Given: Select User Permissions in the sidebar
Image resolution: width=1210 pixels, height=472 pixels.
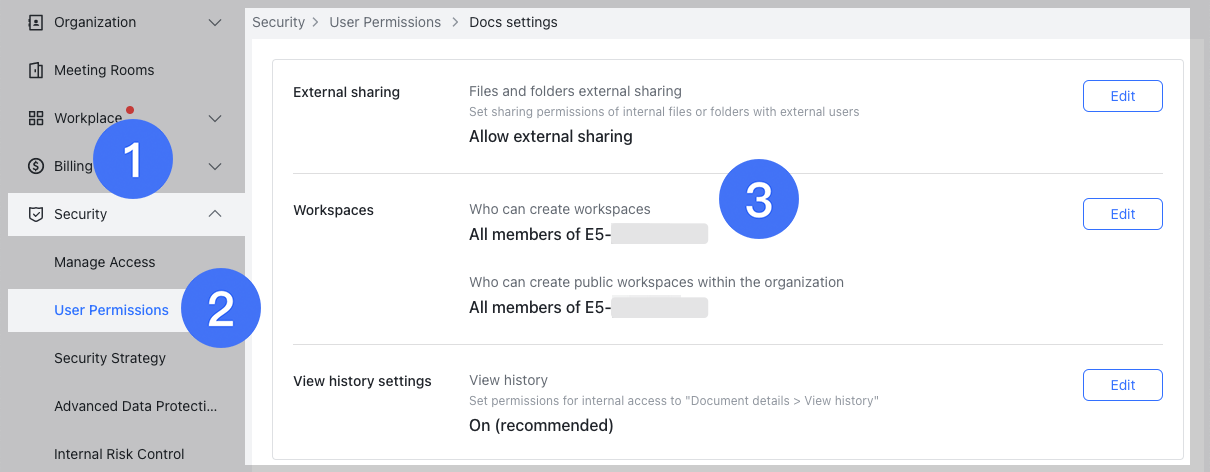Looking at the screenshot, I should pyautogui.click(x=111, y=310).
